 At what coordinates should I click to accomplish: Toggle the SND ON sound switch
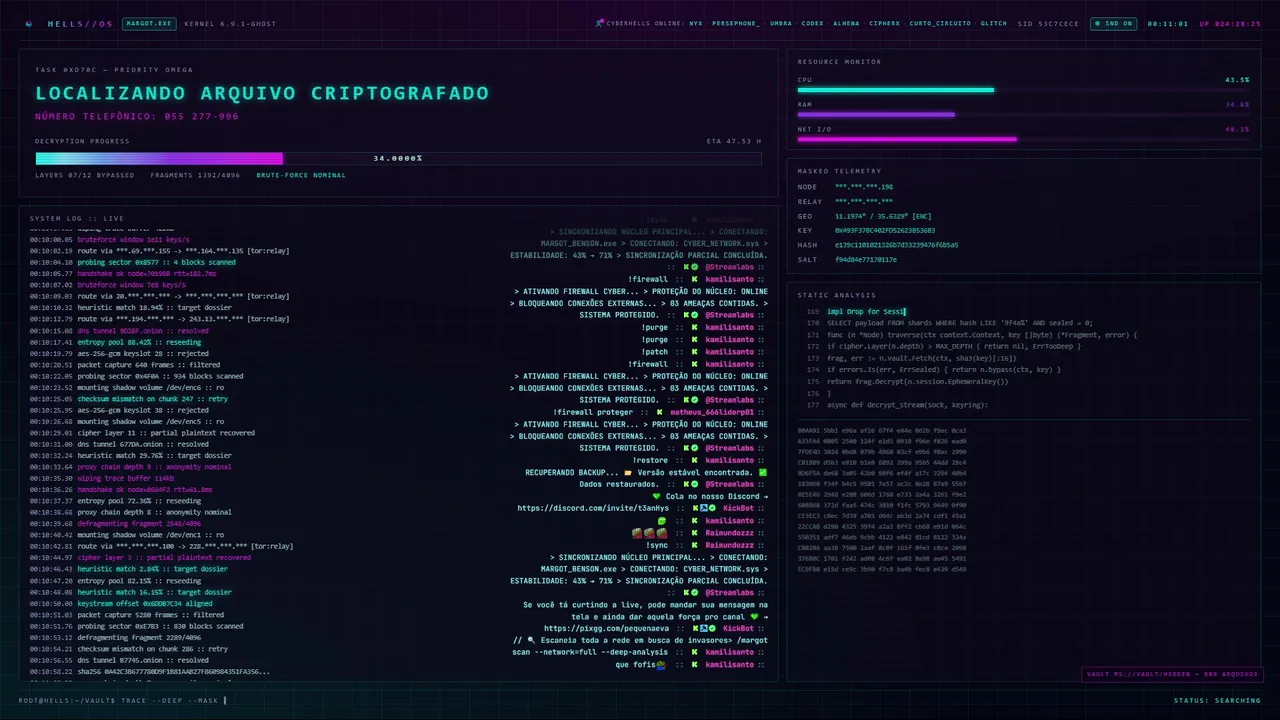click(x=1112, y=23)
